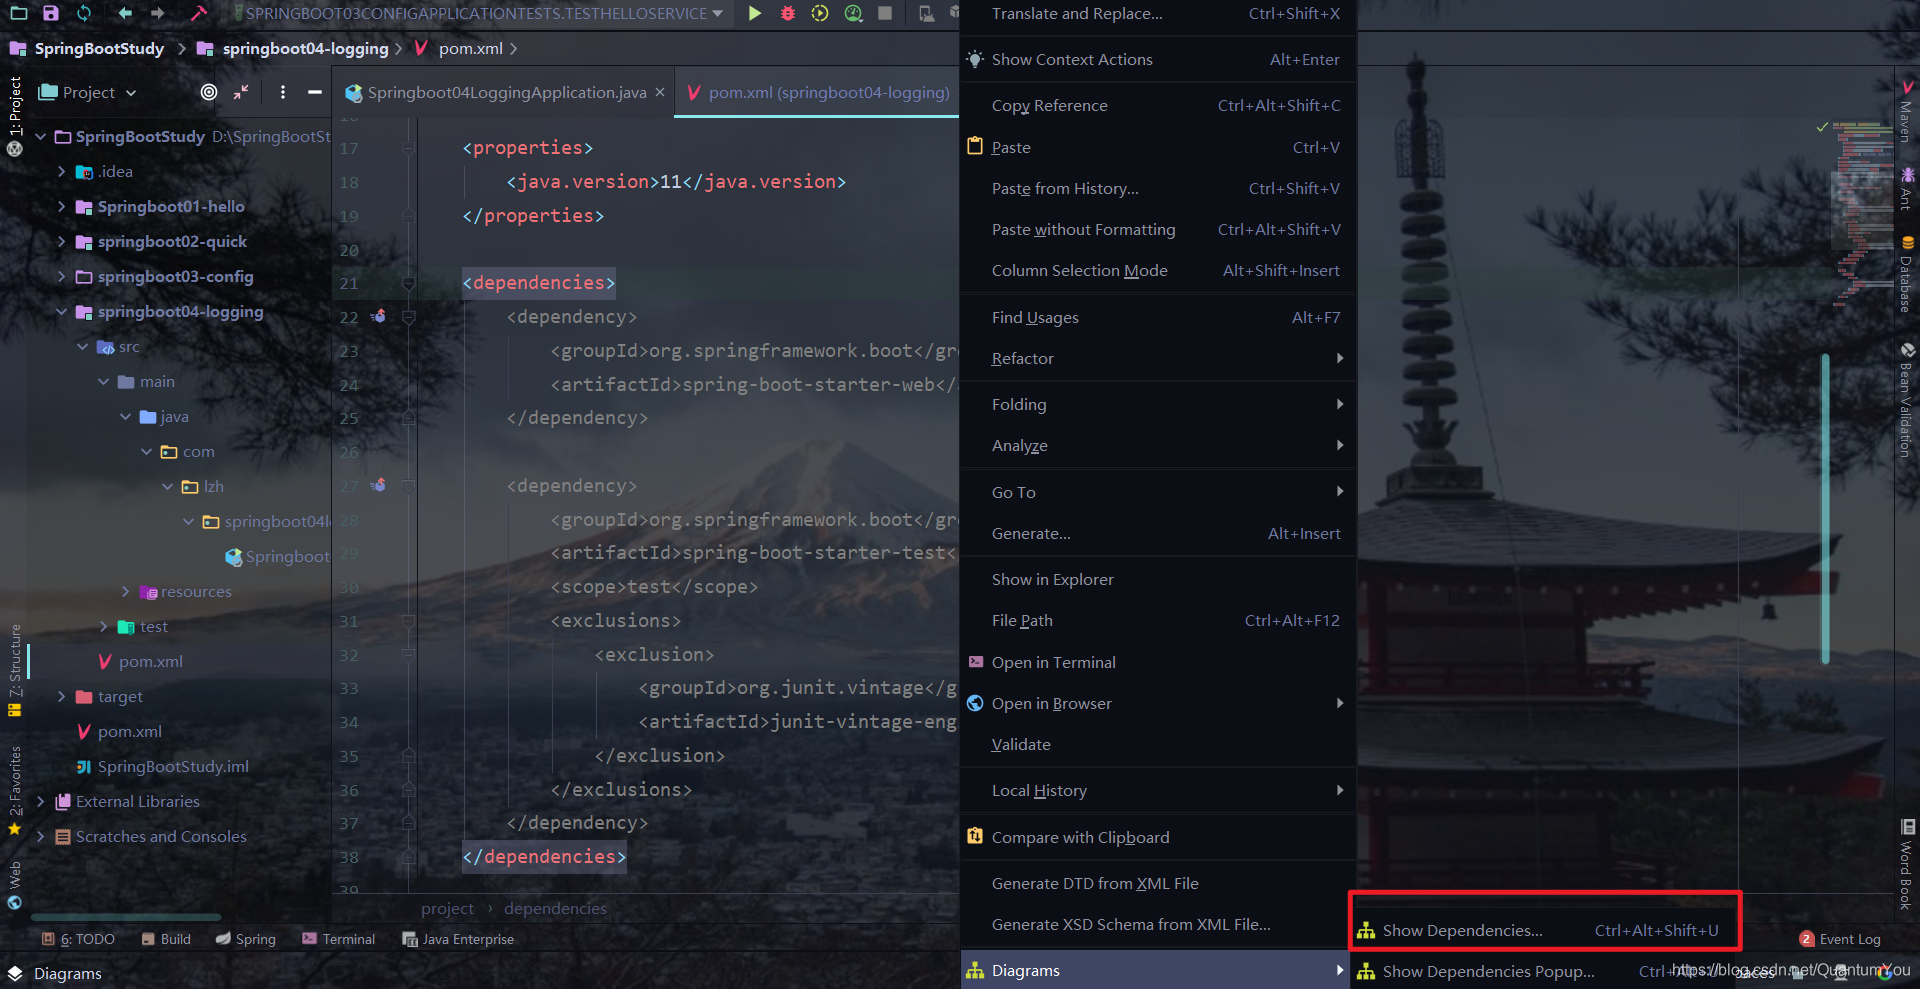Collapse the springboot04-logging module
Screen dimensions: 1920x989
coord(62,311)
